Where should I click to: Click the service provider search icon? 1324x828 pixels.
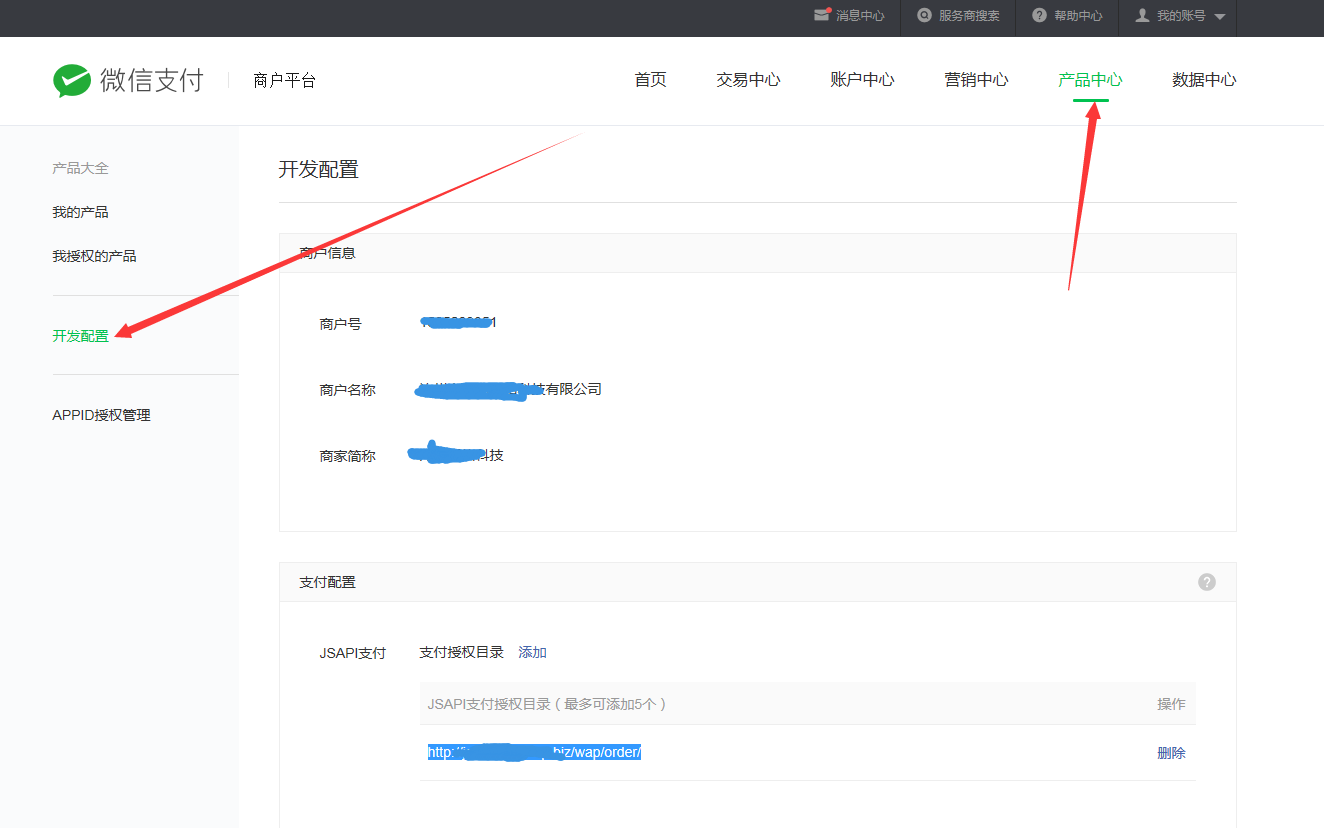(x=925, y=16)
